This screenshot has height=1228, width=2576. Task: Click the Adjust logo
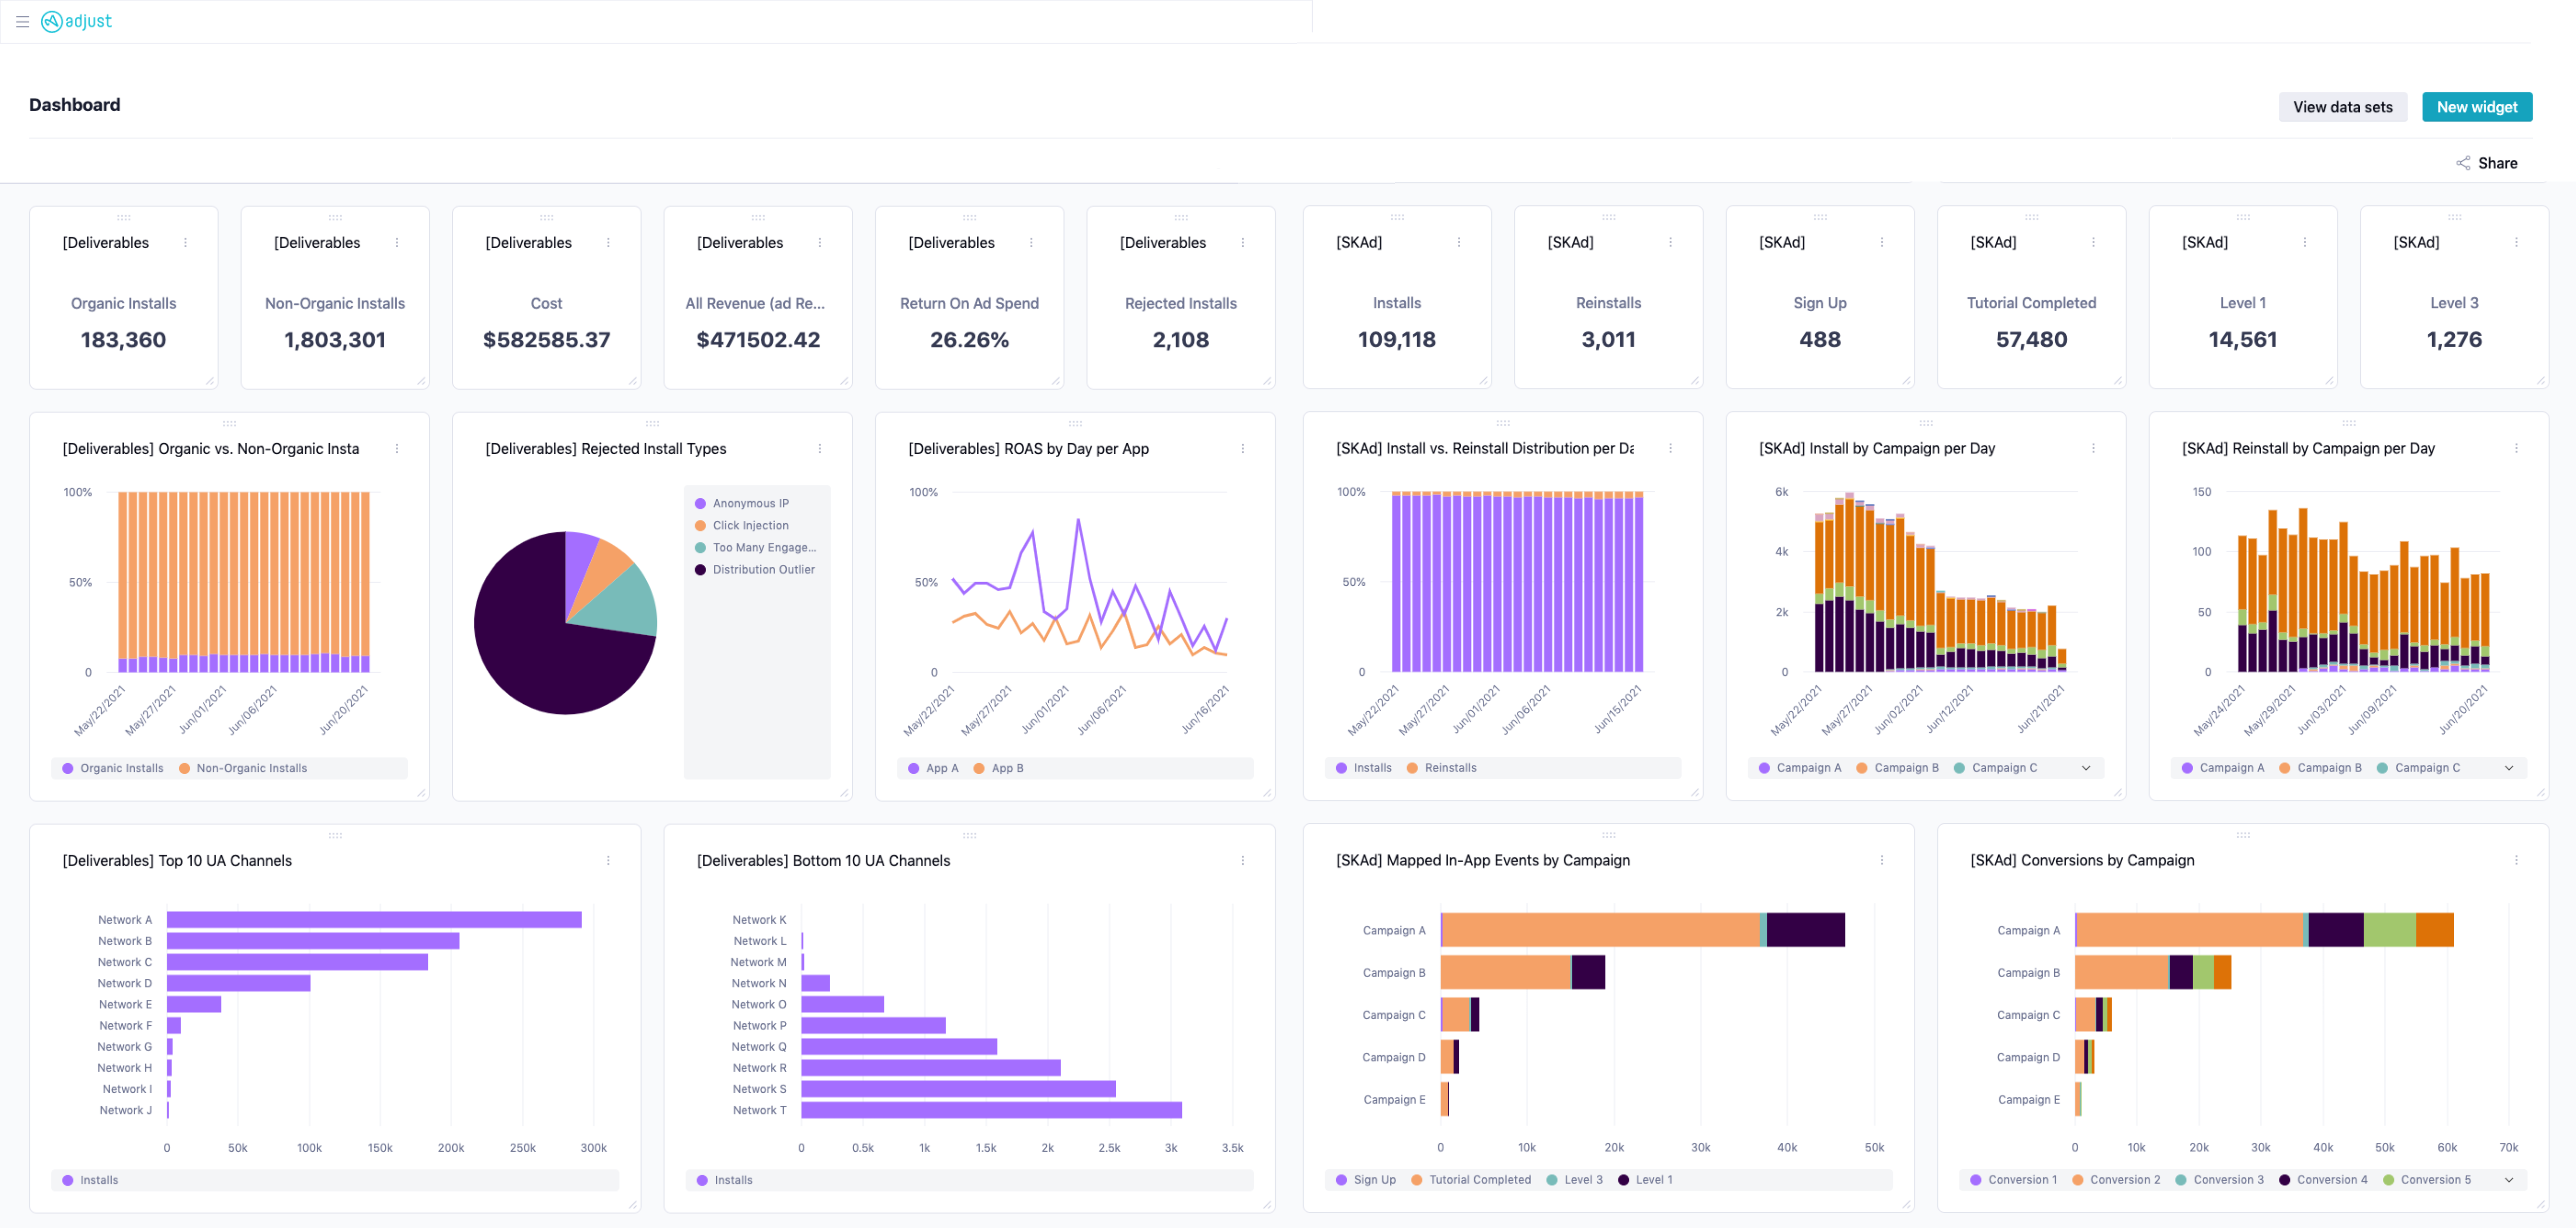pos(76,21)
